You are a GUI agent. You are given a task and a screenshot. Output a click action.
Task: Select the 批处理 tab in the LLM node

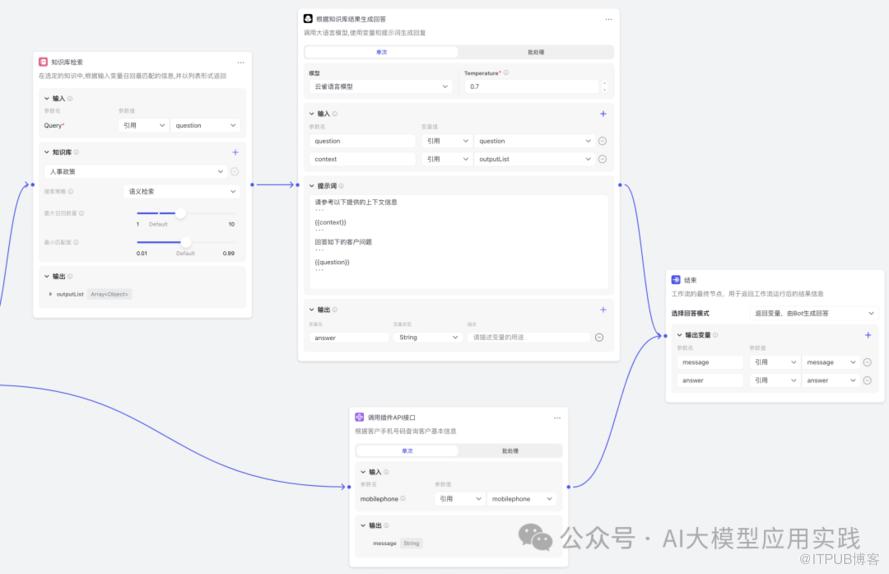pos(536,52)
